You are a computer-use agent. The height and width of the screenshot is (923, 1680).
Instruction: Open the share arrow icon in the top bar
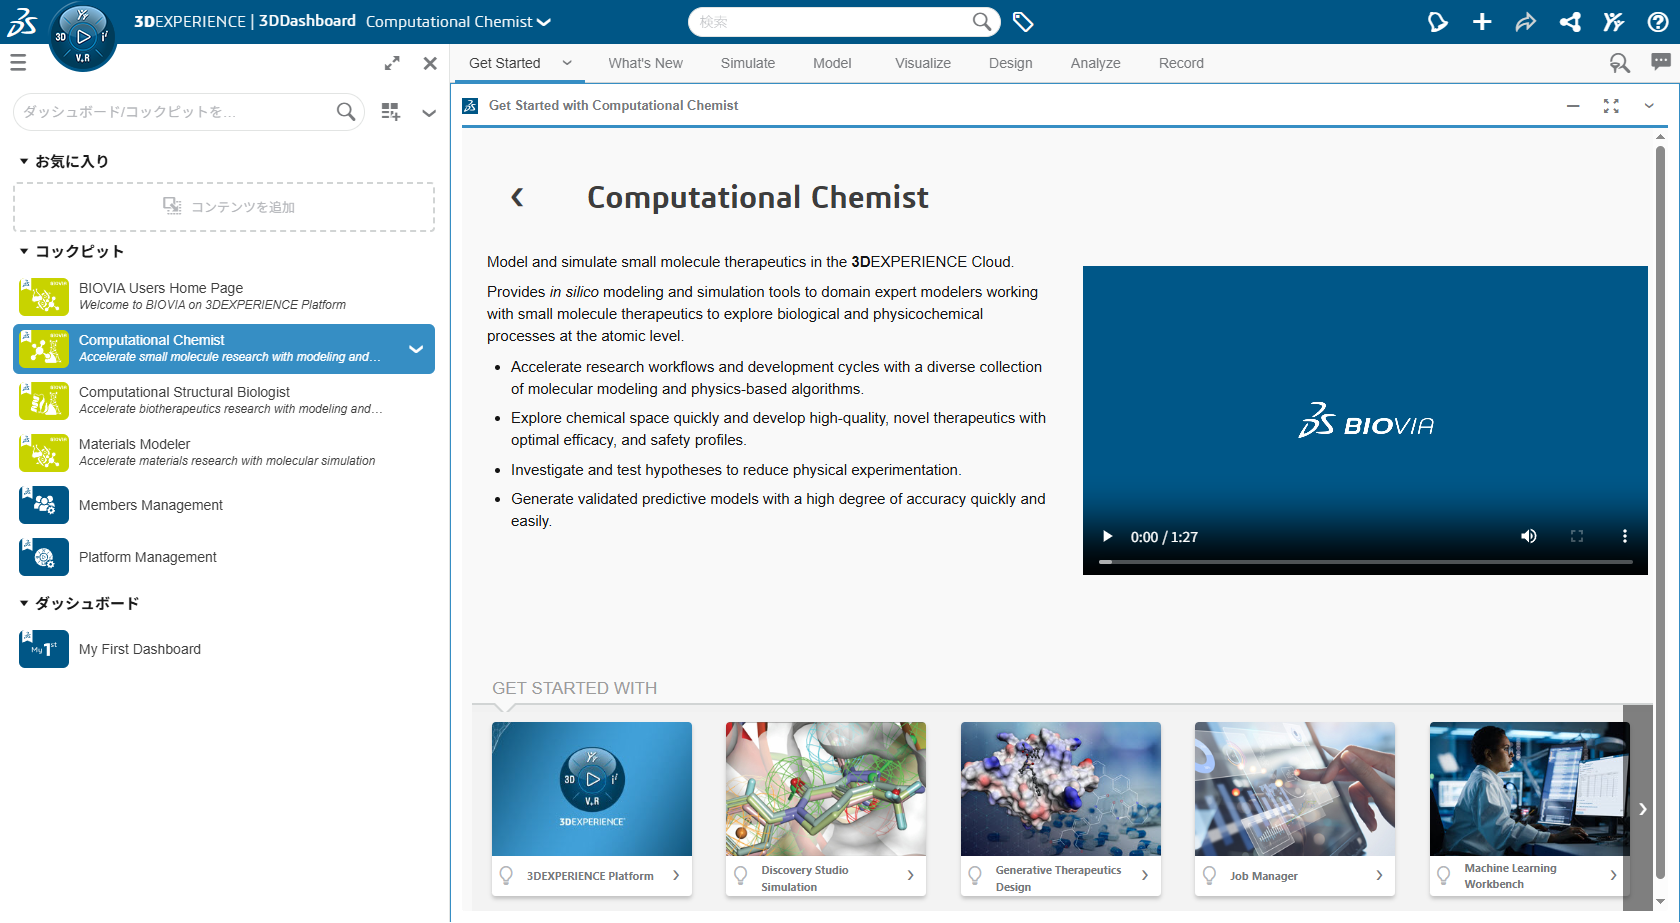(x=1525, y=22)
